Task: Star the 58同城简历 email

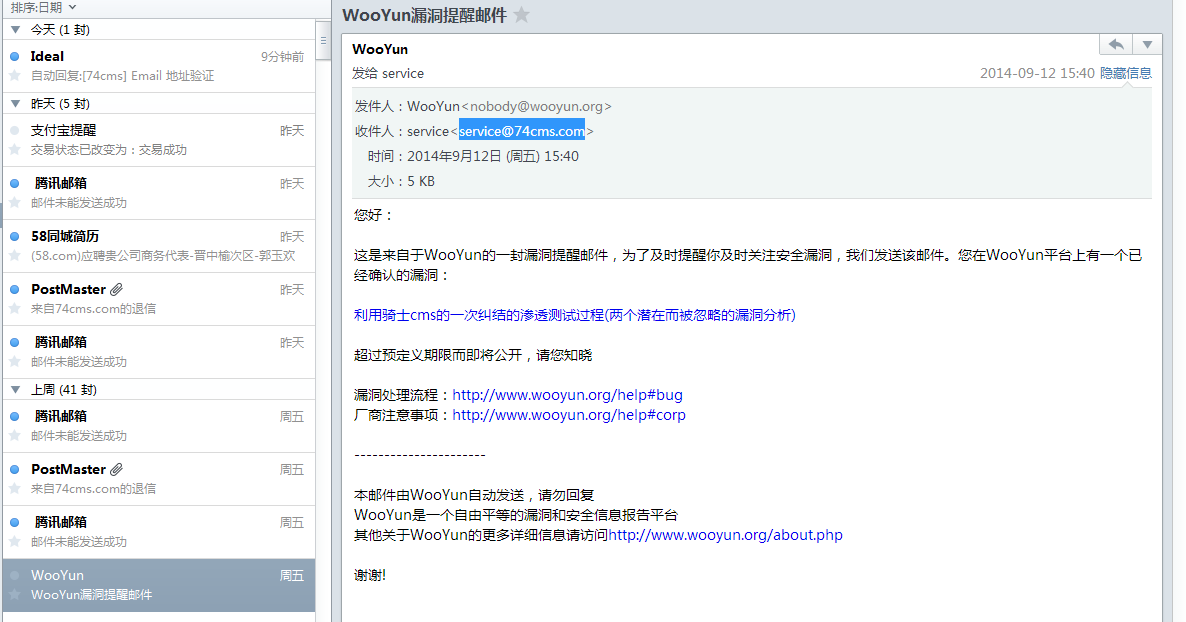Action: (14, 256)
